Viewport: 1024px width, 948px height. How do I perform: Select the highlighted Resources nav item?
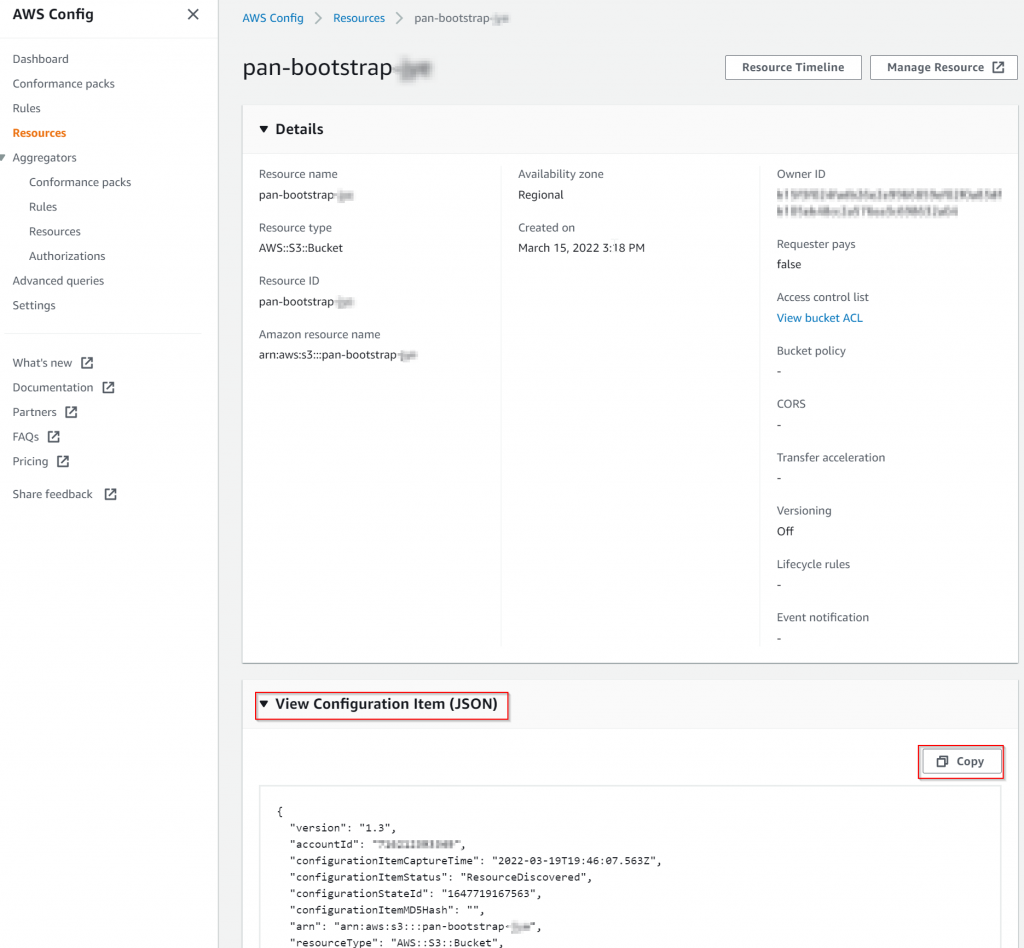tap(39, 133)
